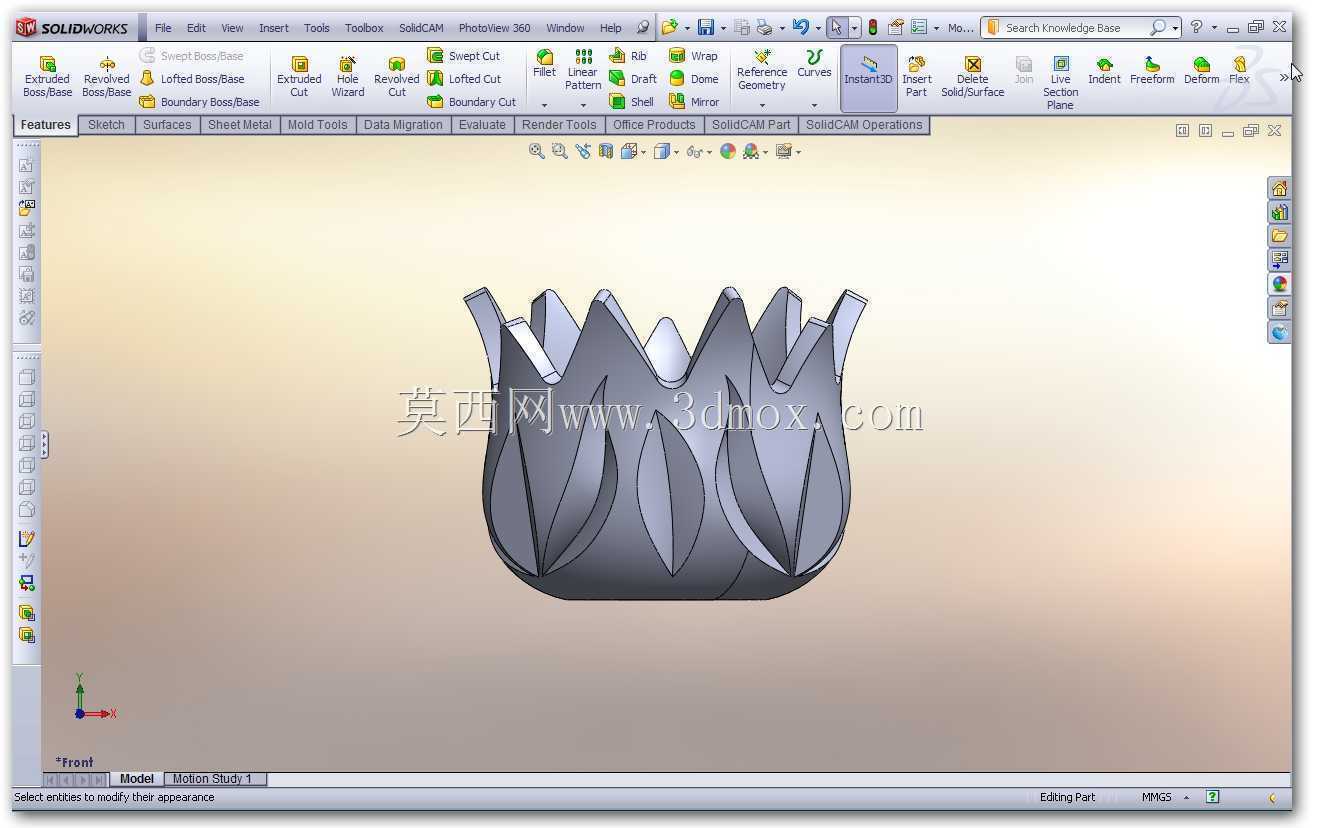1319x828 pixels.
Task: Expand the View Orientation dropdown
Action: coord(641,152)
